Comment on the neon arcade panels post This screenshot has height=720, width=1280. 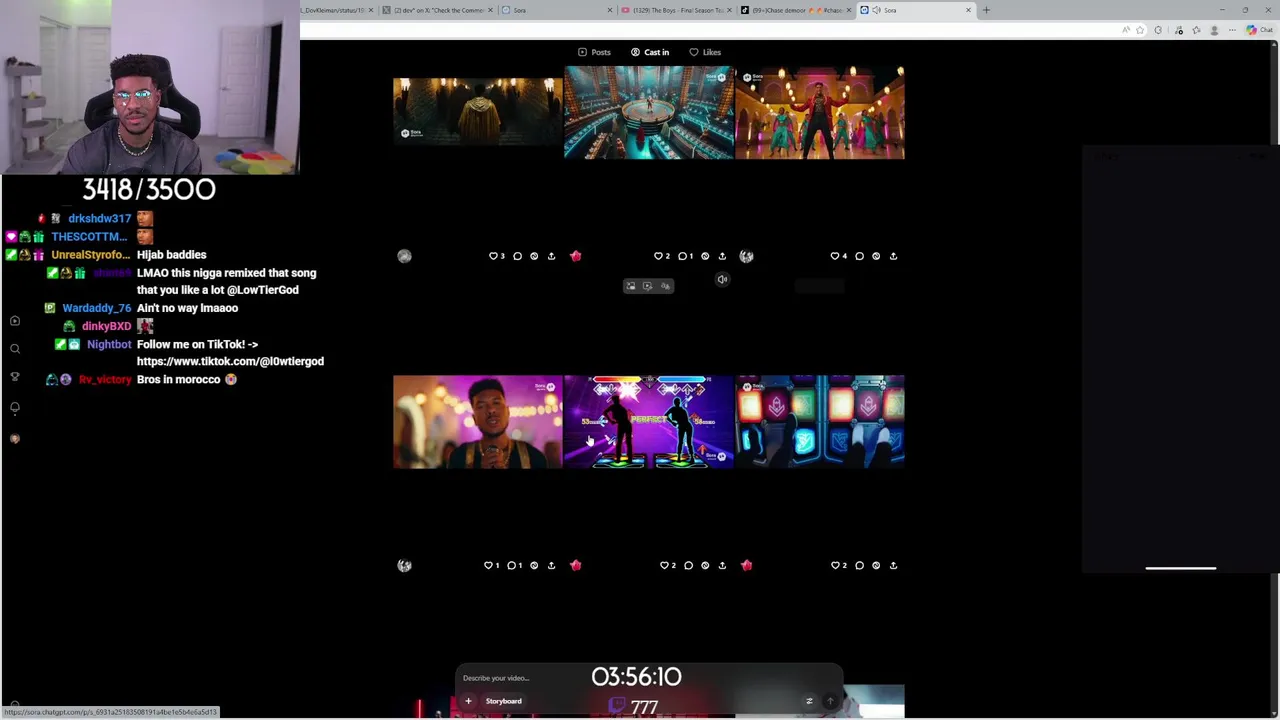(x=859, y=565)
